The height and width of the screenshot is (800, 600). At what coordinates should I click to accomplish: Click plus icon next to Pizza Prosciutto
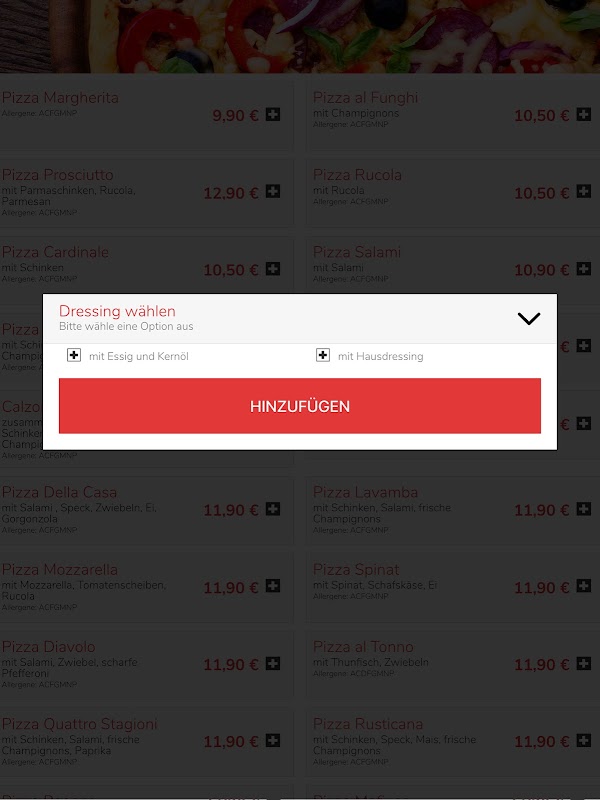[x=273, y=191]
